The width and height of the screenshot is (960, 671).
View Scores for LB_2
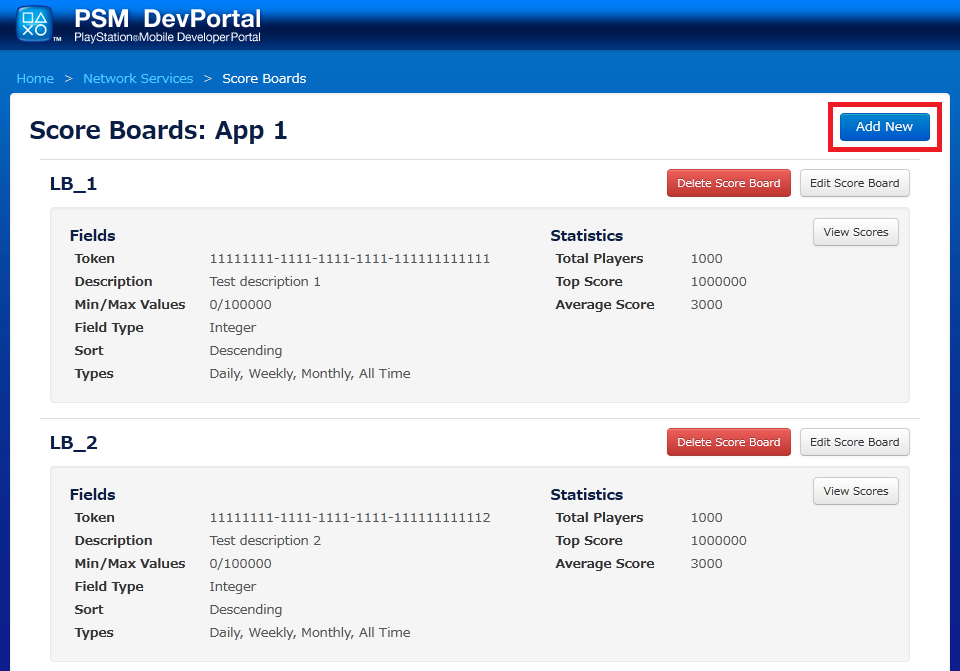click(855, 491)
